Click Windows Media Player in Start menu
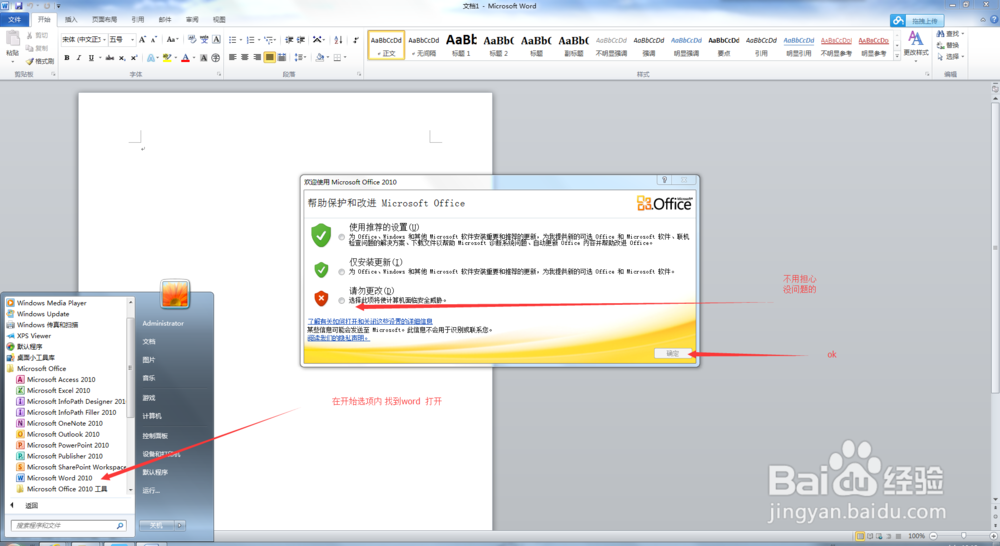This screenshot has height=546, width=1000. tap(51, 303)
